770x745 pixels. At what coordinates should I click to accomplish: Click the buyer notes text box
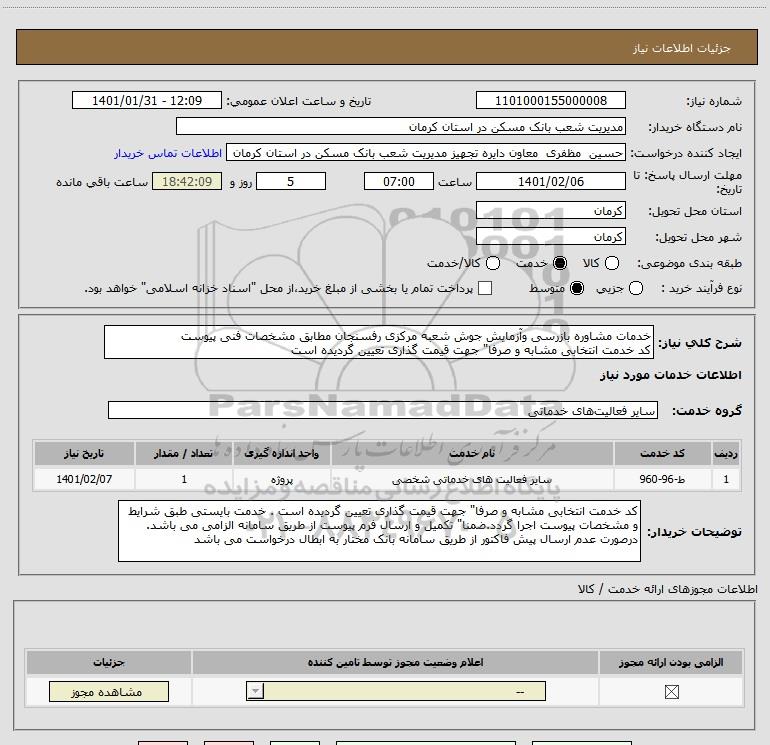[379, 531]
